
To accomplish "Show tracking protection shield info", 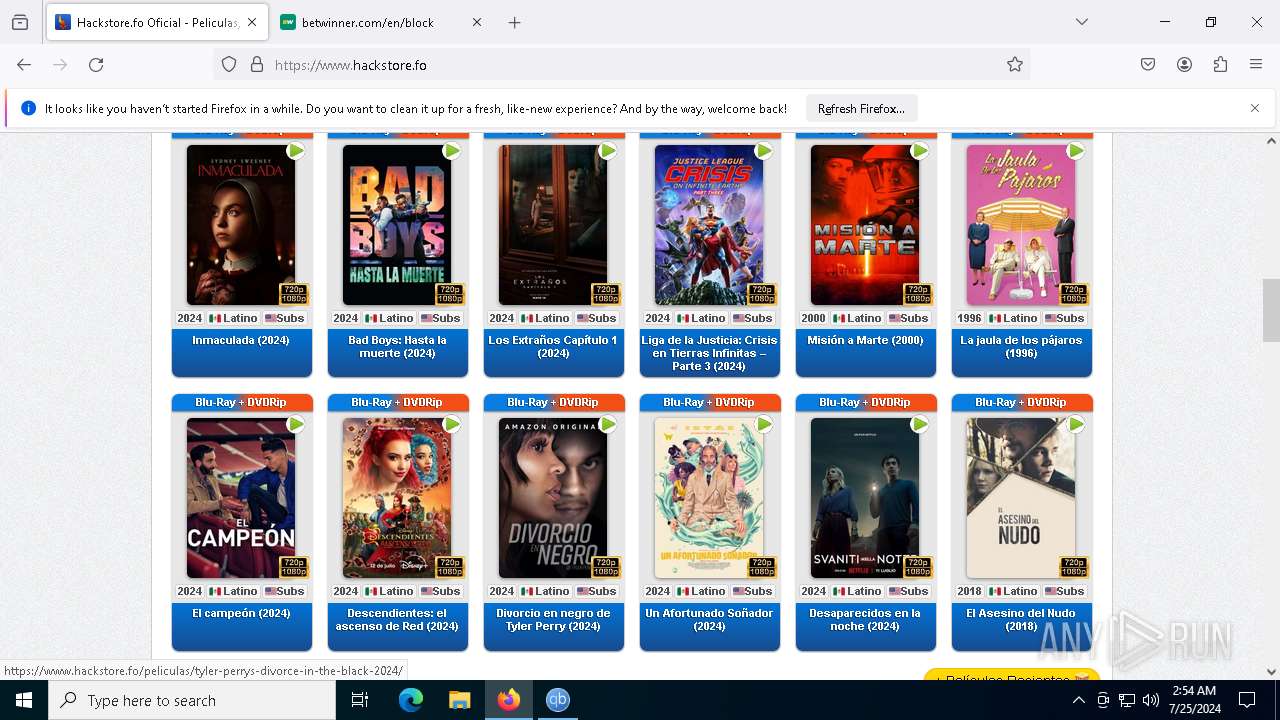I will [229, 65].
